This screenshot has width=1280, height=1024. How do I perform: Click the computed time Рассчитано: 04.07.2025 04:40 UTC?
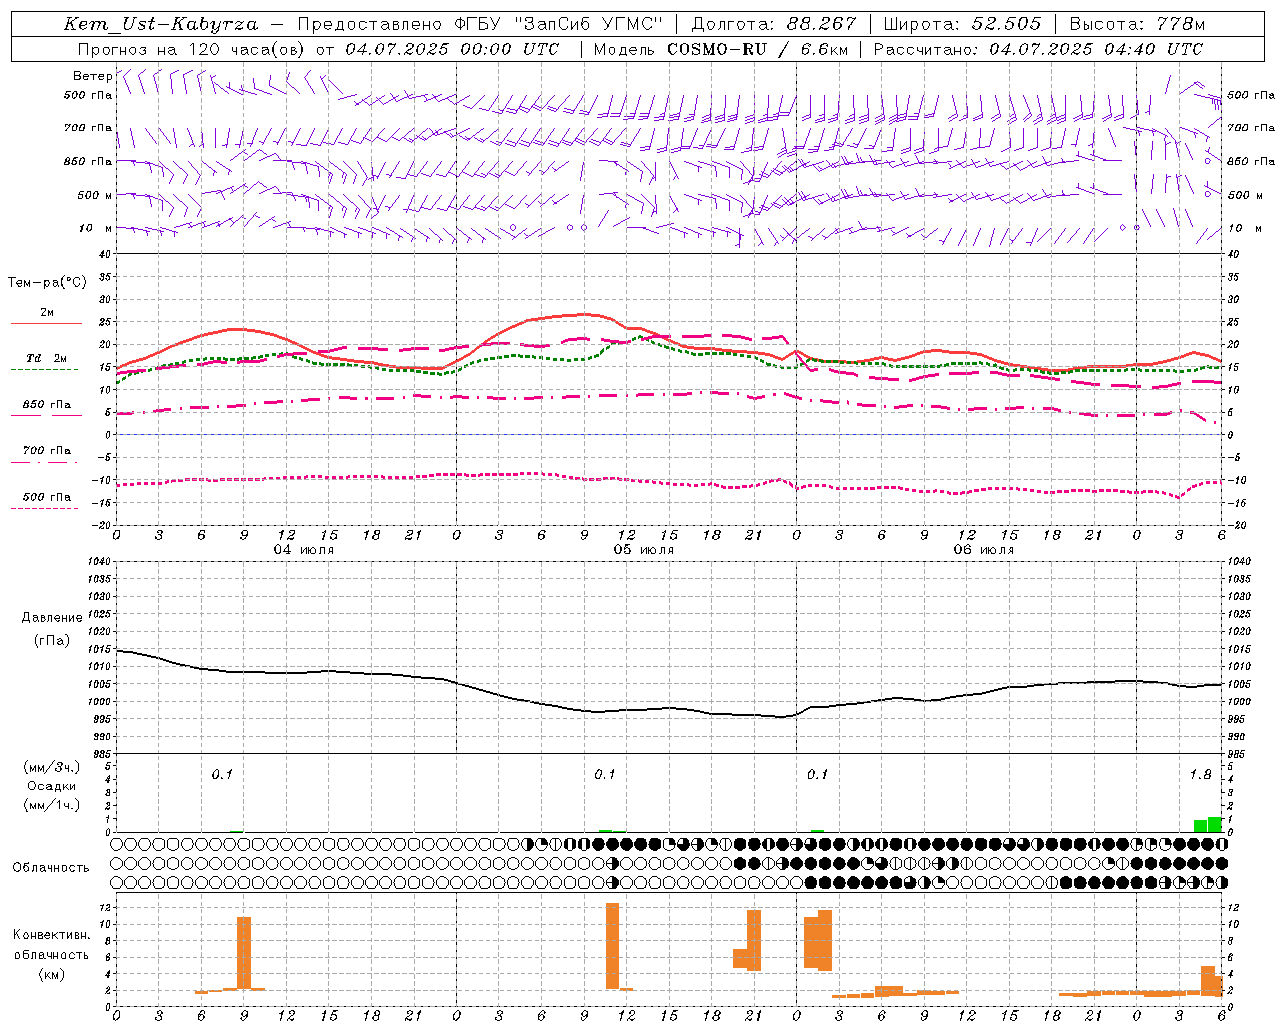tap(1038, 49)
